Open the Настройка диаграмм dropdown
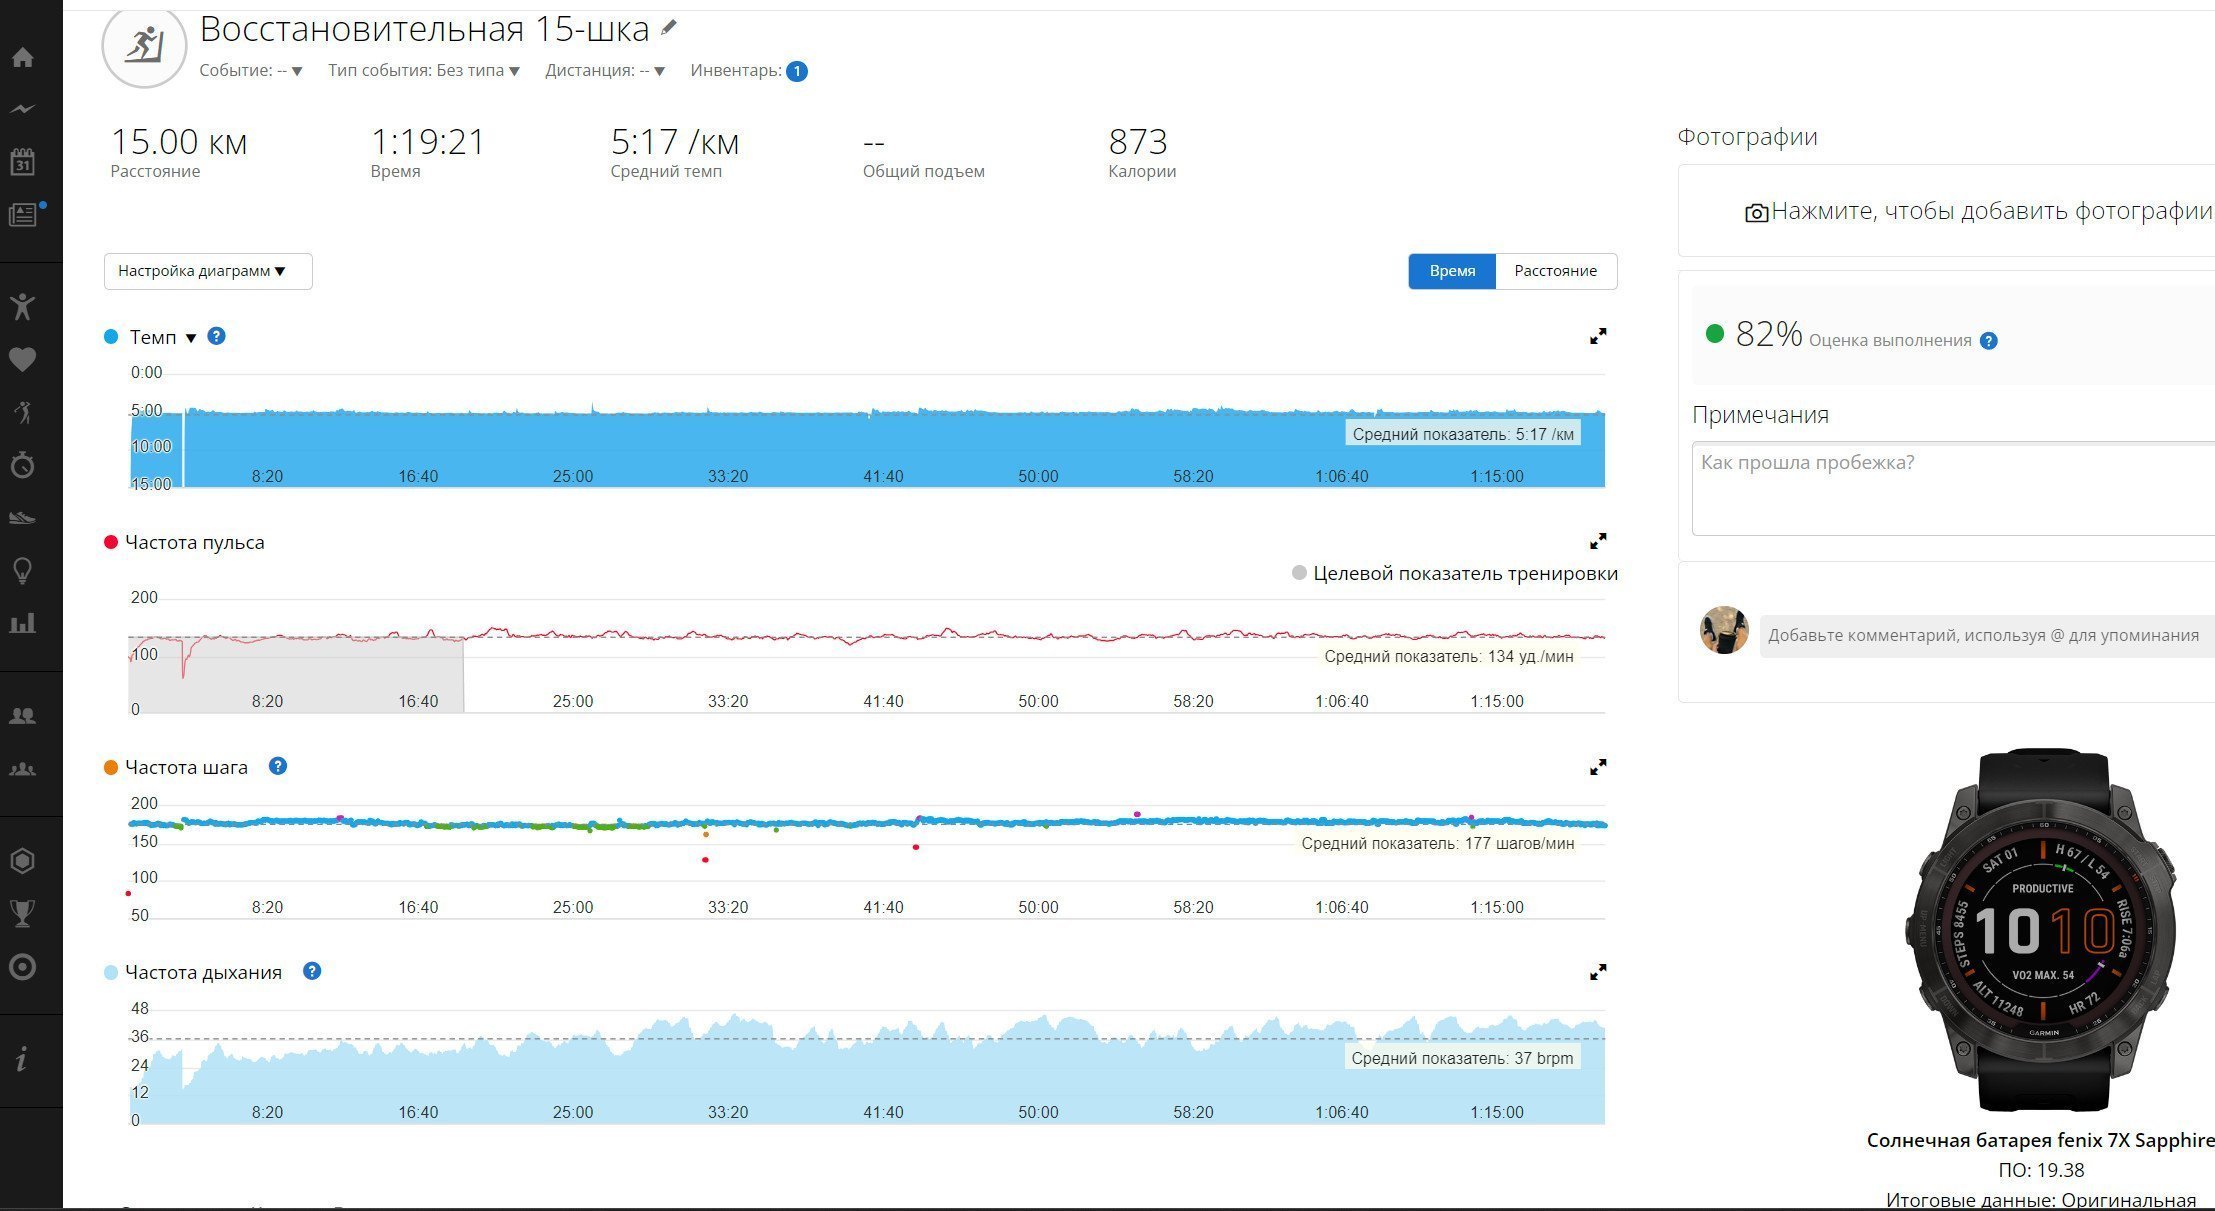The image size is (2215, 1211). (208, 271)
